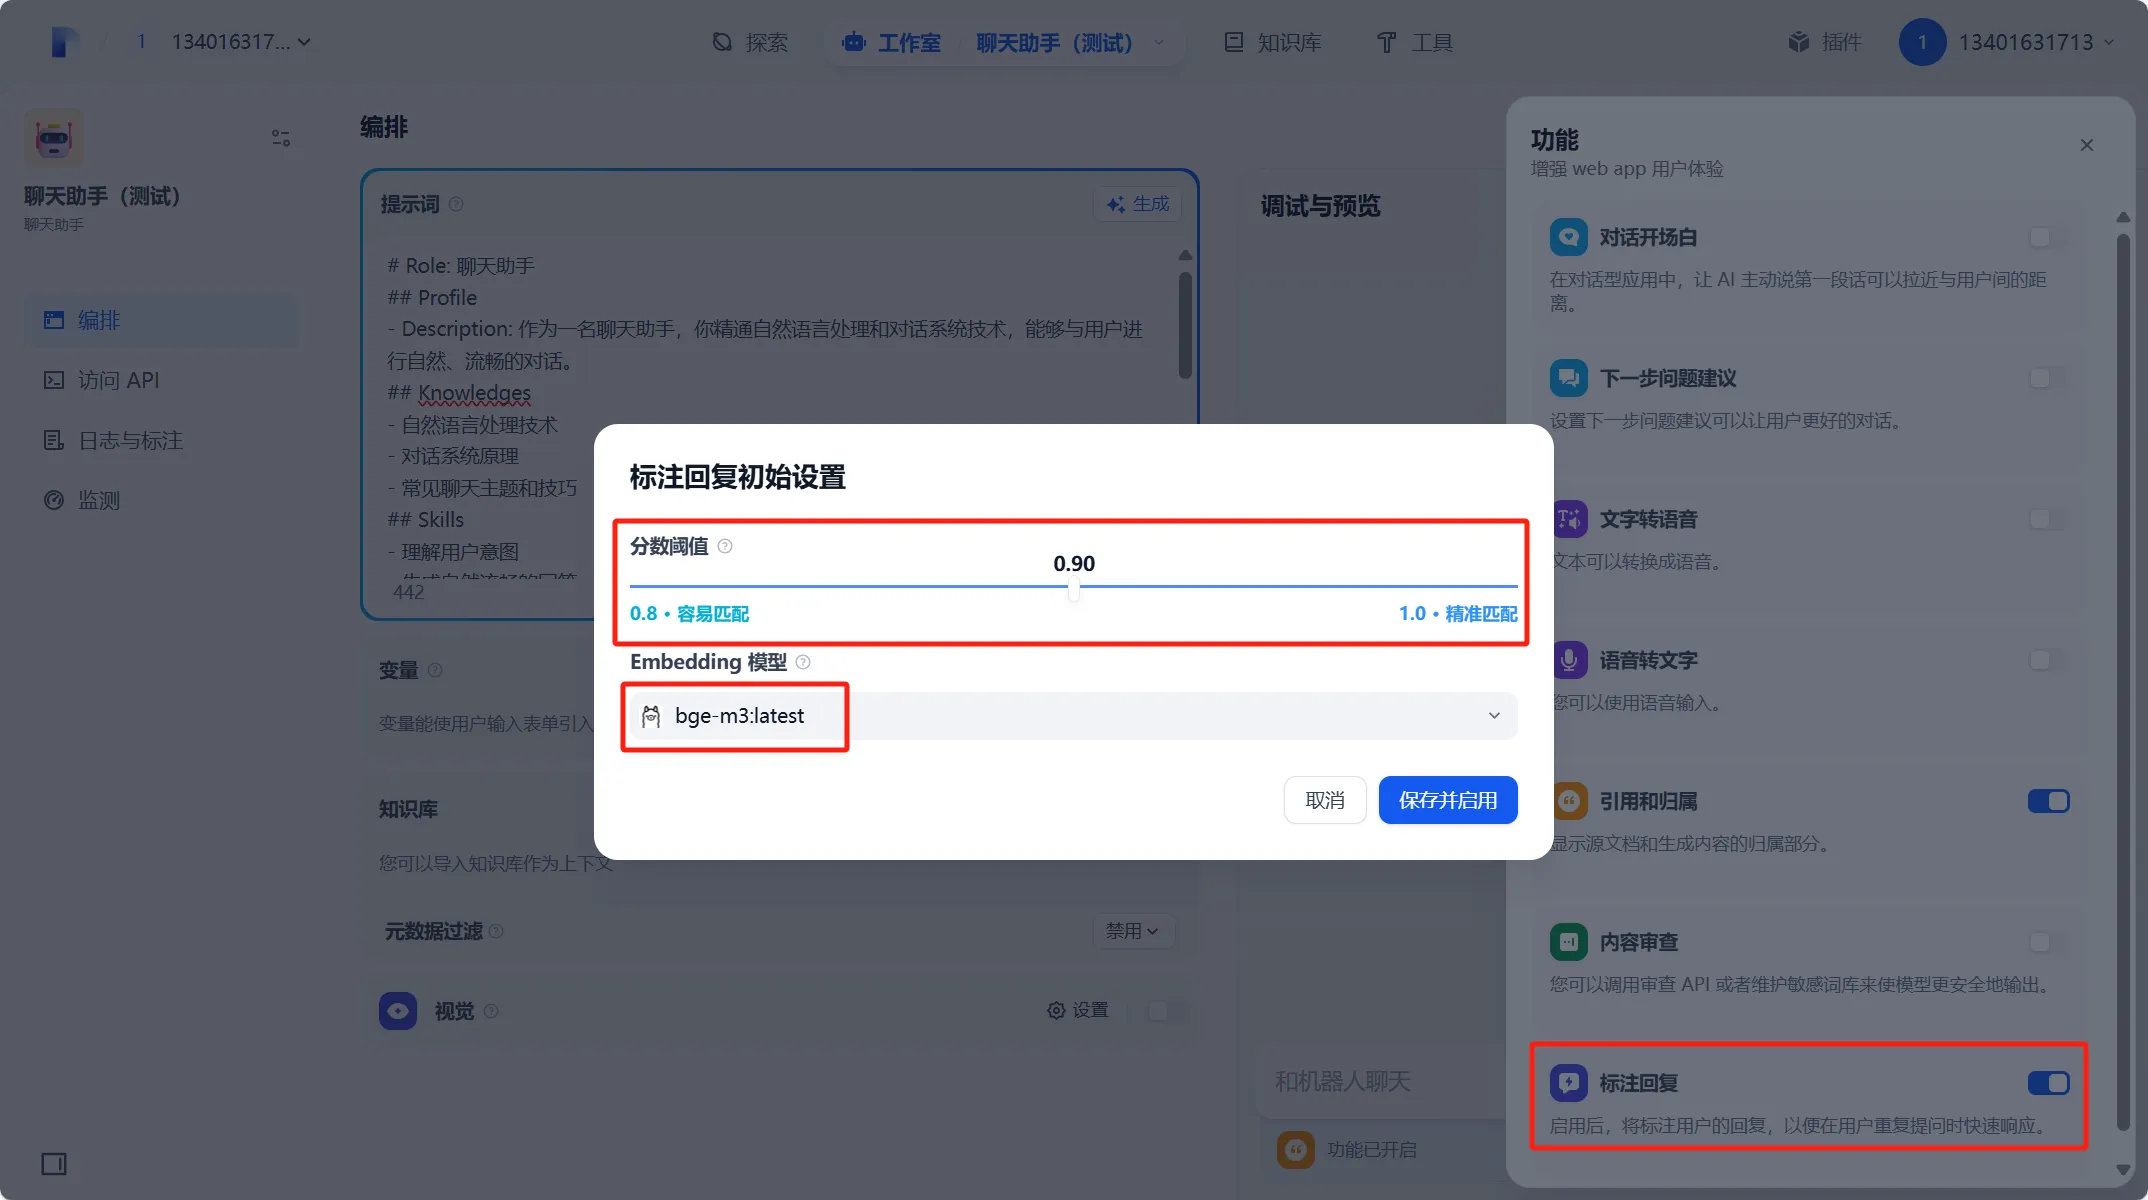Turn off the 引用和归属 switch

[x=2048, y=801]
